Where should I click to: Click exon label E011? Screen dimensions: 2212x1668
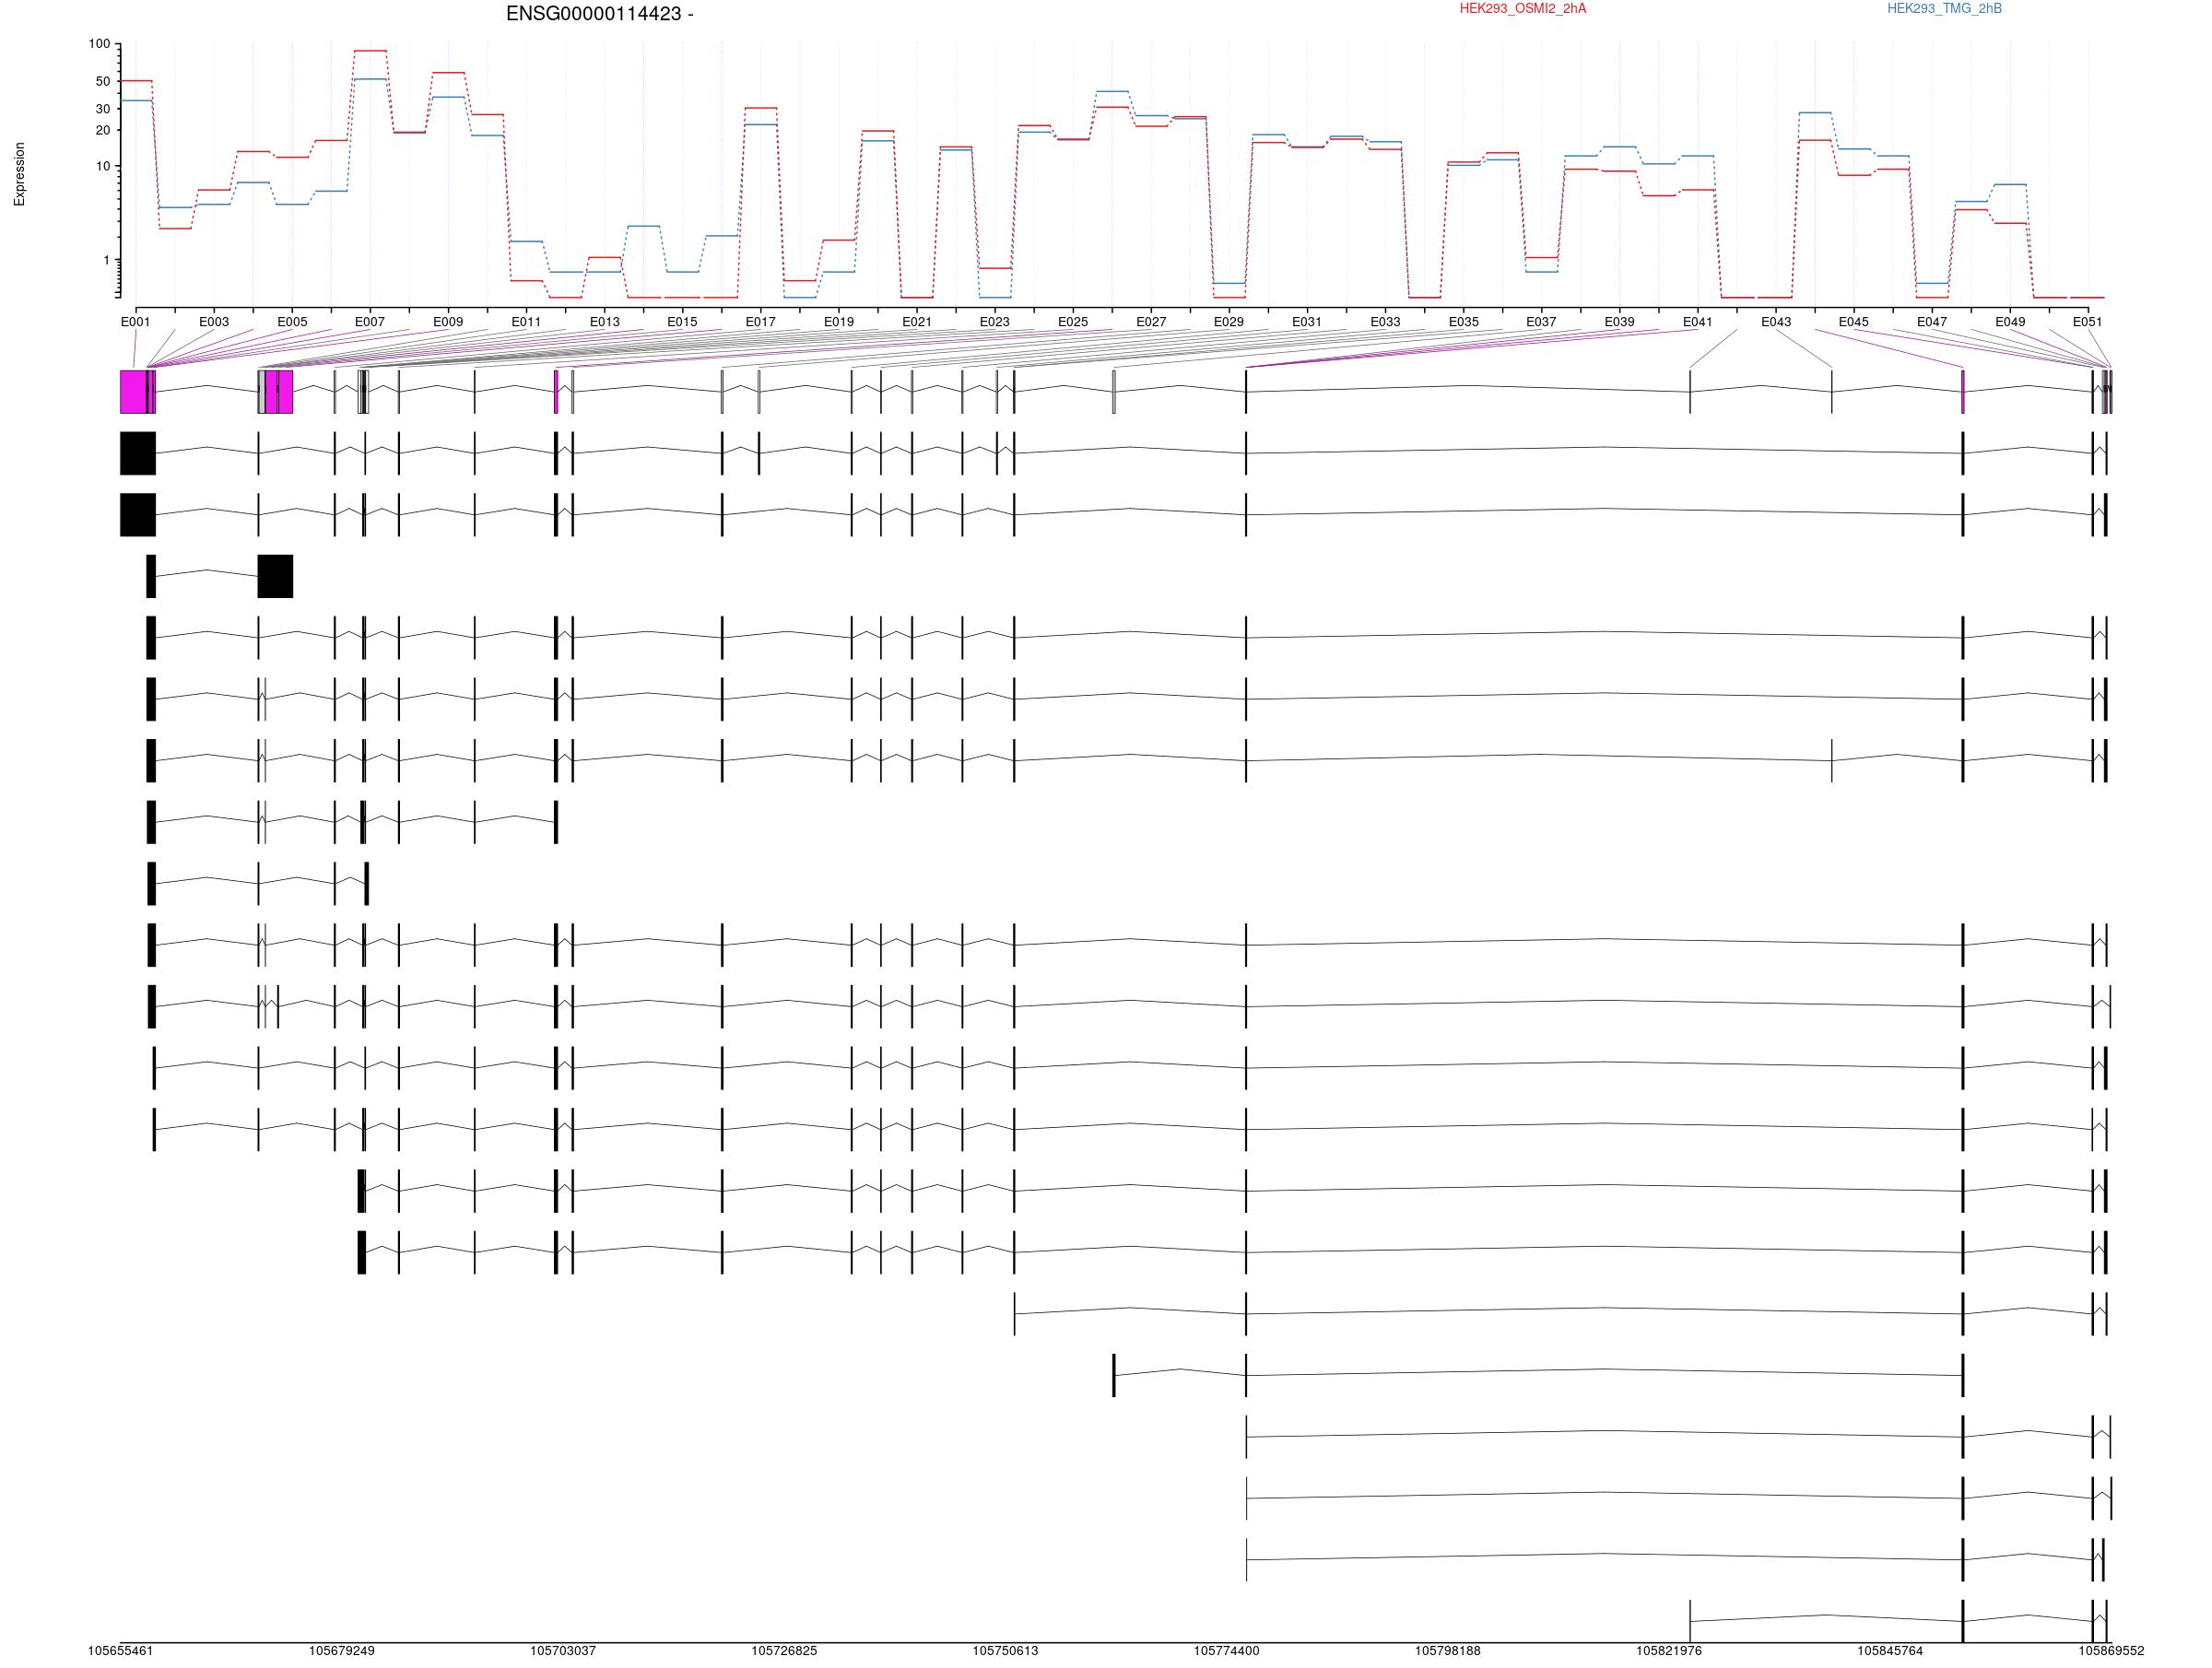(526, 322)
